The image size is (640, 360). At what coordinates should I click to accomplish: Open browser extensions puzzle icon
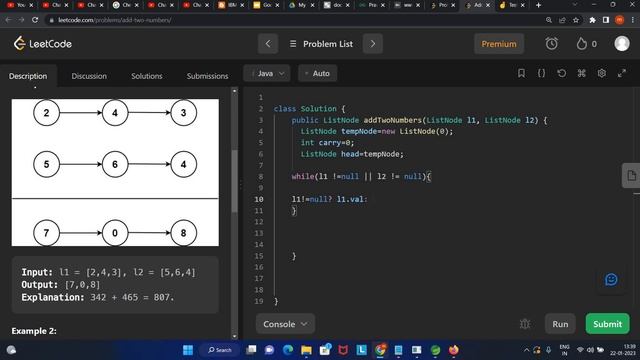592,20
